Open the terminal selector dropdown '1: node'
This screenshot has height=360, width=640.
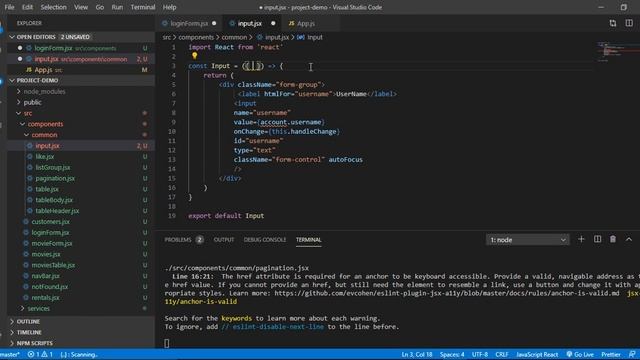point(527,240)
